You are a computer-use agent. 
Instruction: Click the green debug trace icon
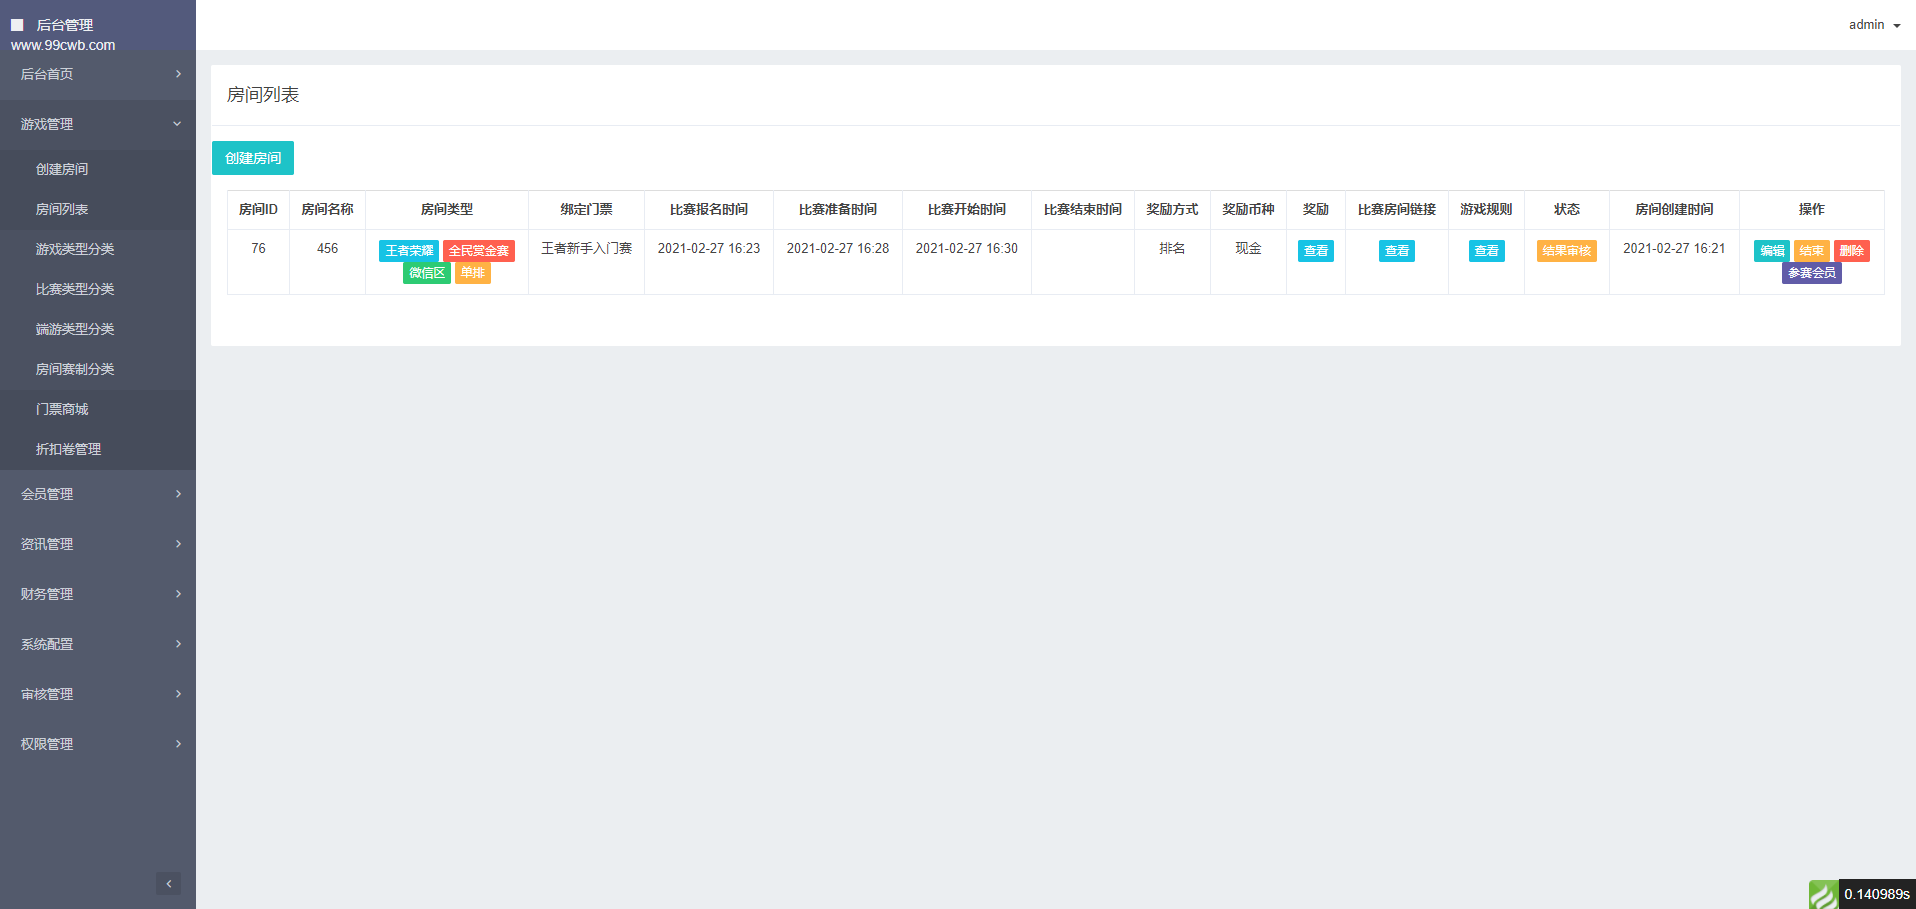click(x=1823, y=894)
